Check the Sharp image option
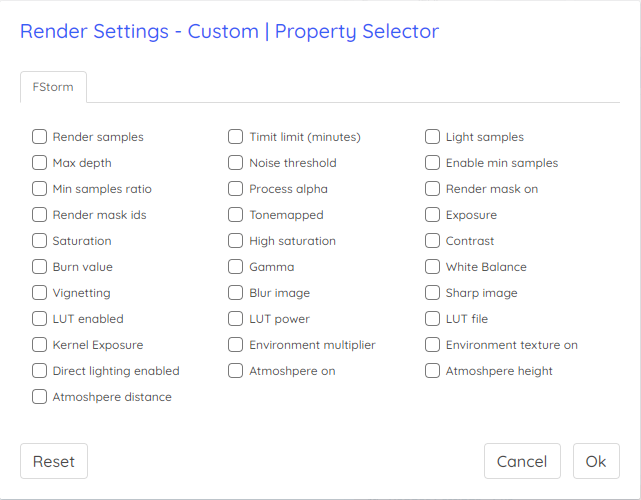 pyautogui.click(x=432, y=293)
